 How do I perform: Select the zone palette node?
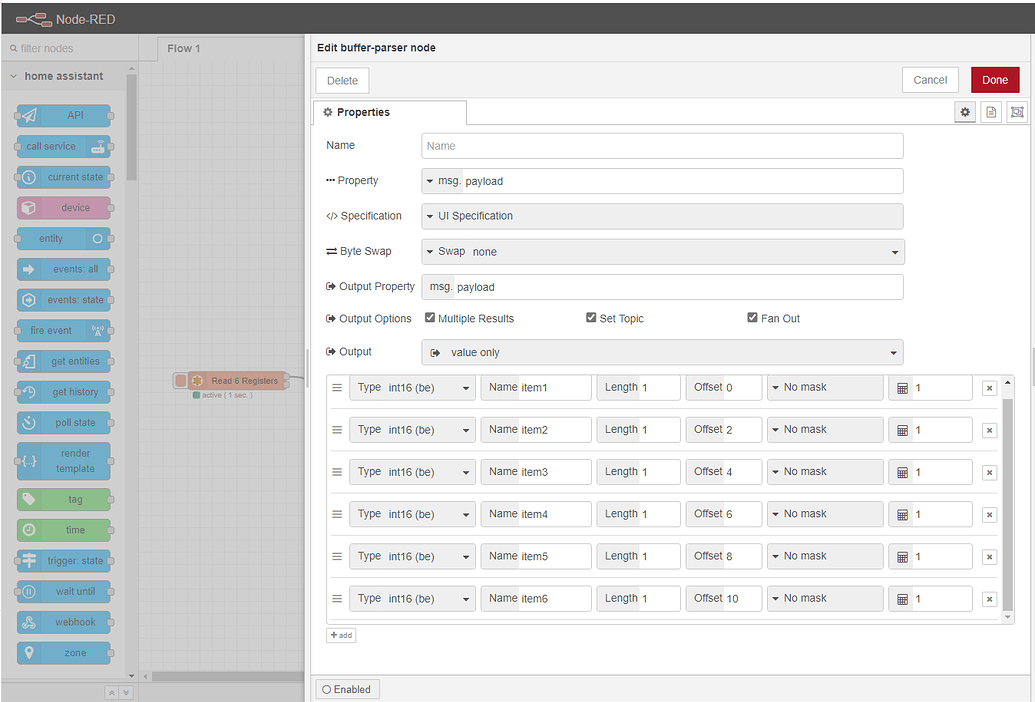click(x=64, y=653)
